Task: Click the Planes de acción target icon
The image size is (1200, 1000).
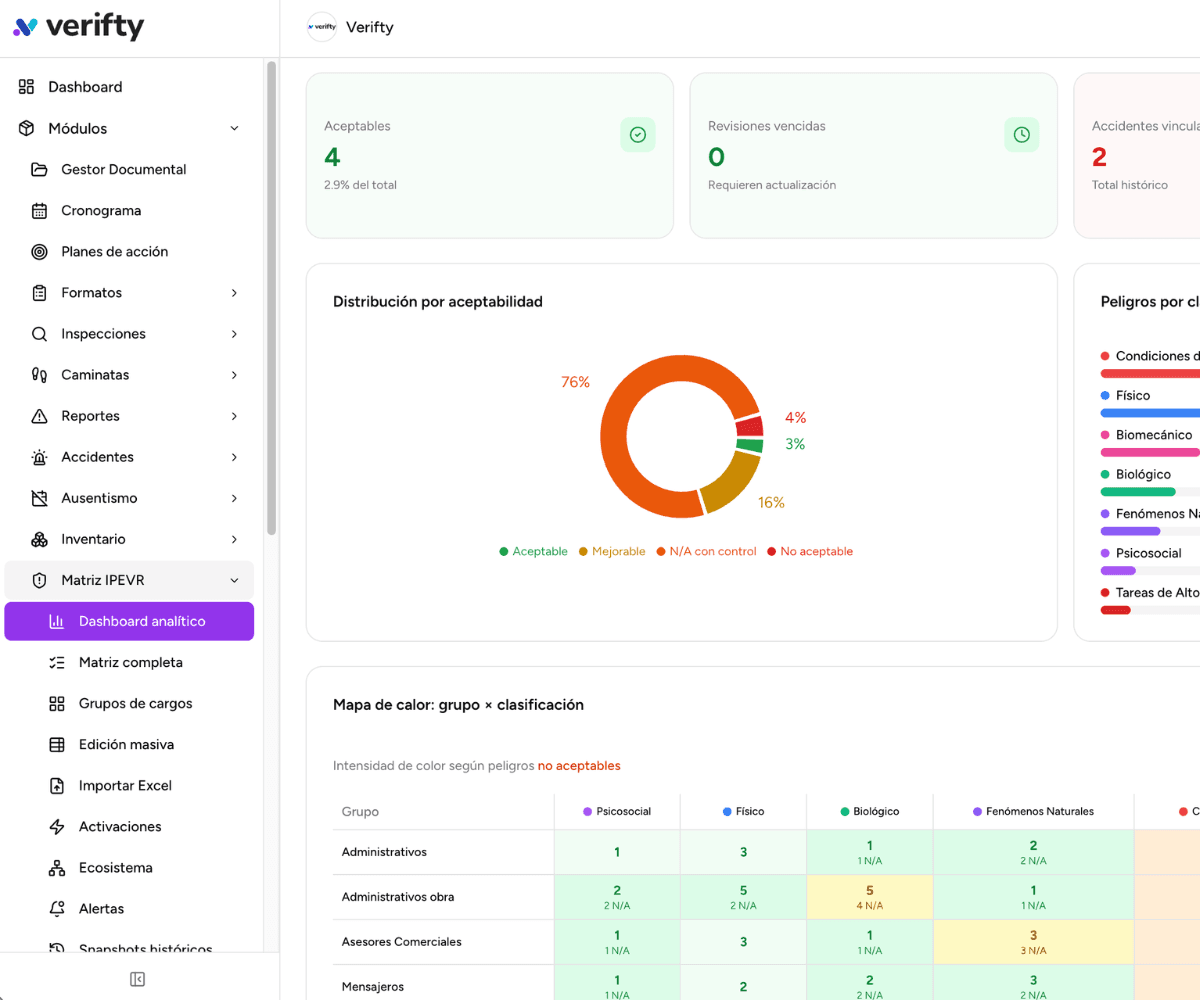Action: [40, 251]
